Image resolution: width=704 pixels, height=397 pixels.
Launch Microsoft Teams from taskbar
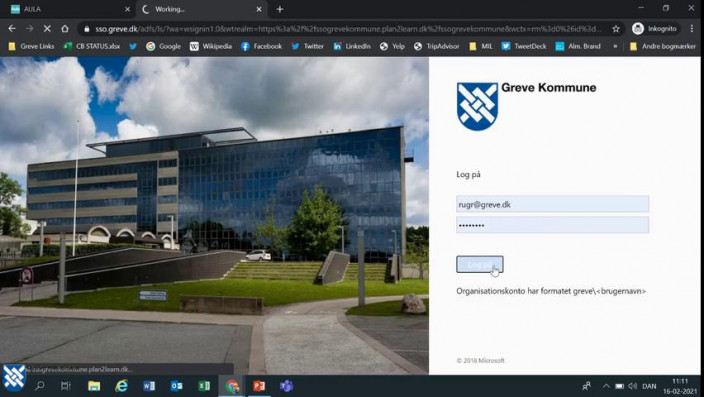point(286,386)
